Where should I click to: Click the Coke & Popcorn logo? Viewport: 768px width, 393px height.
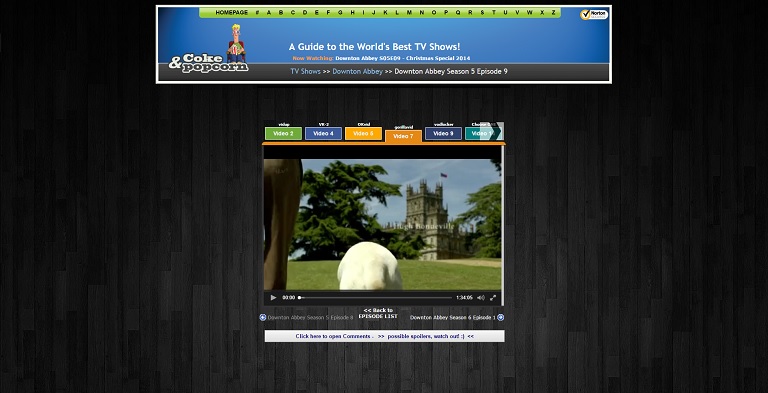(x=209, y=49)
